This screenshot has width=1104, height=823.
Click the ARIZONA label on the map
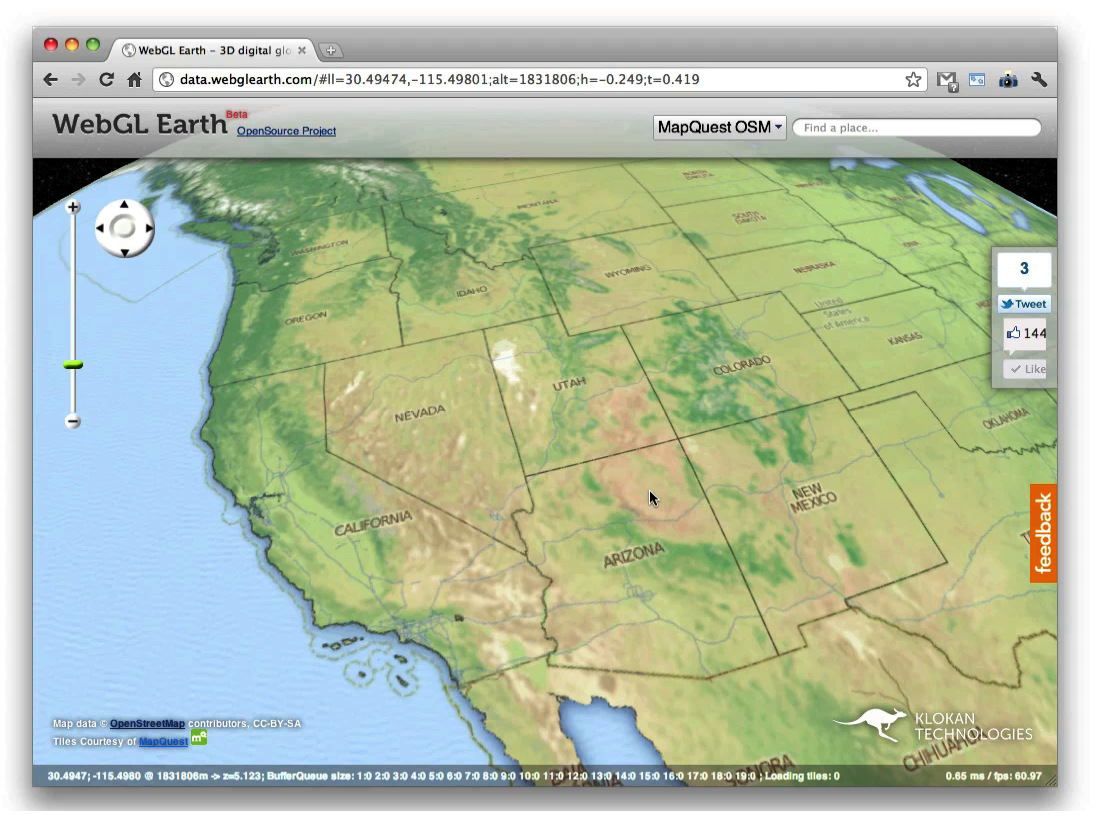[x=634, y=555]
